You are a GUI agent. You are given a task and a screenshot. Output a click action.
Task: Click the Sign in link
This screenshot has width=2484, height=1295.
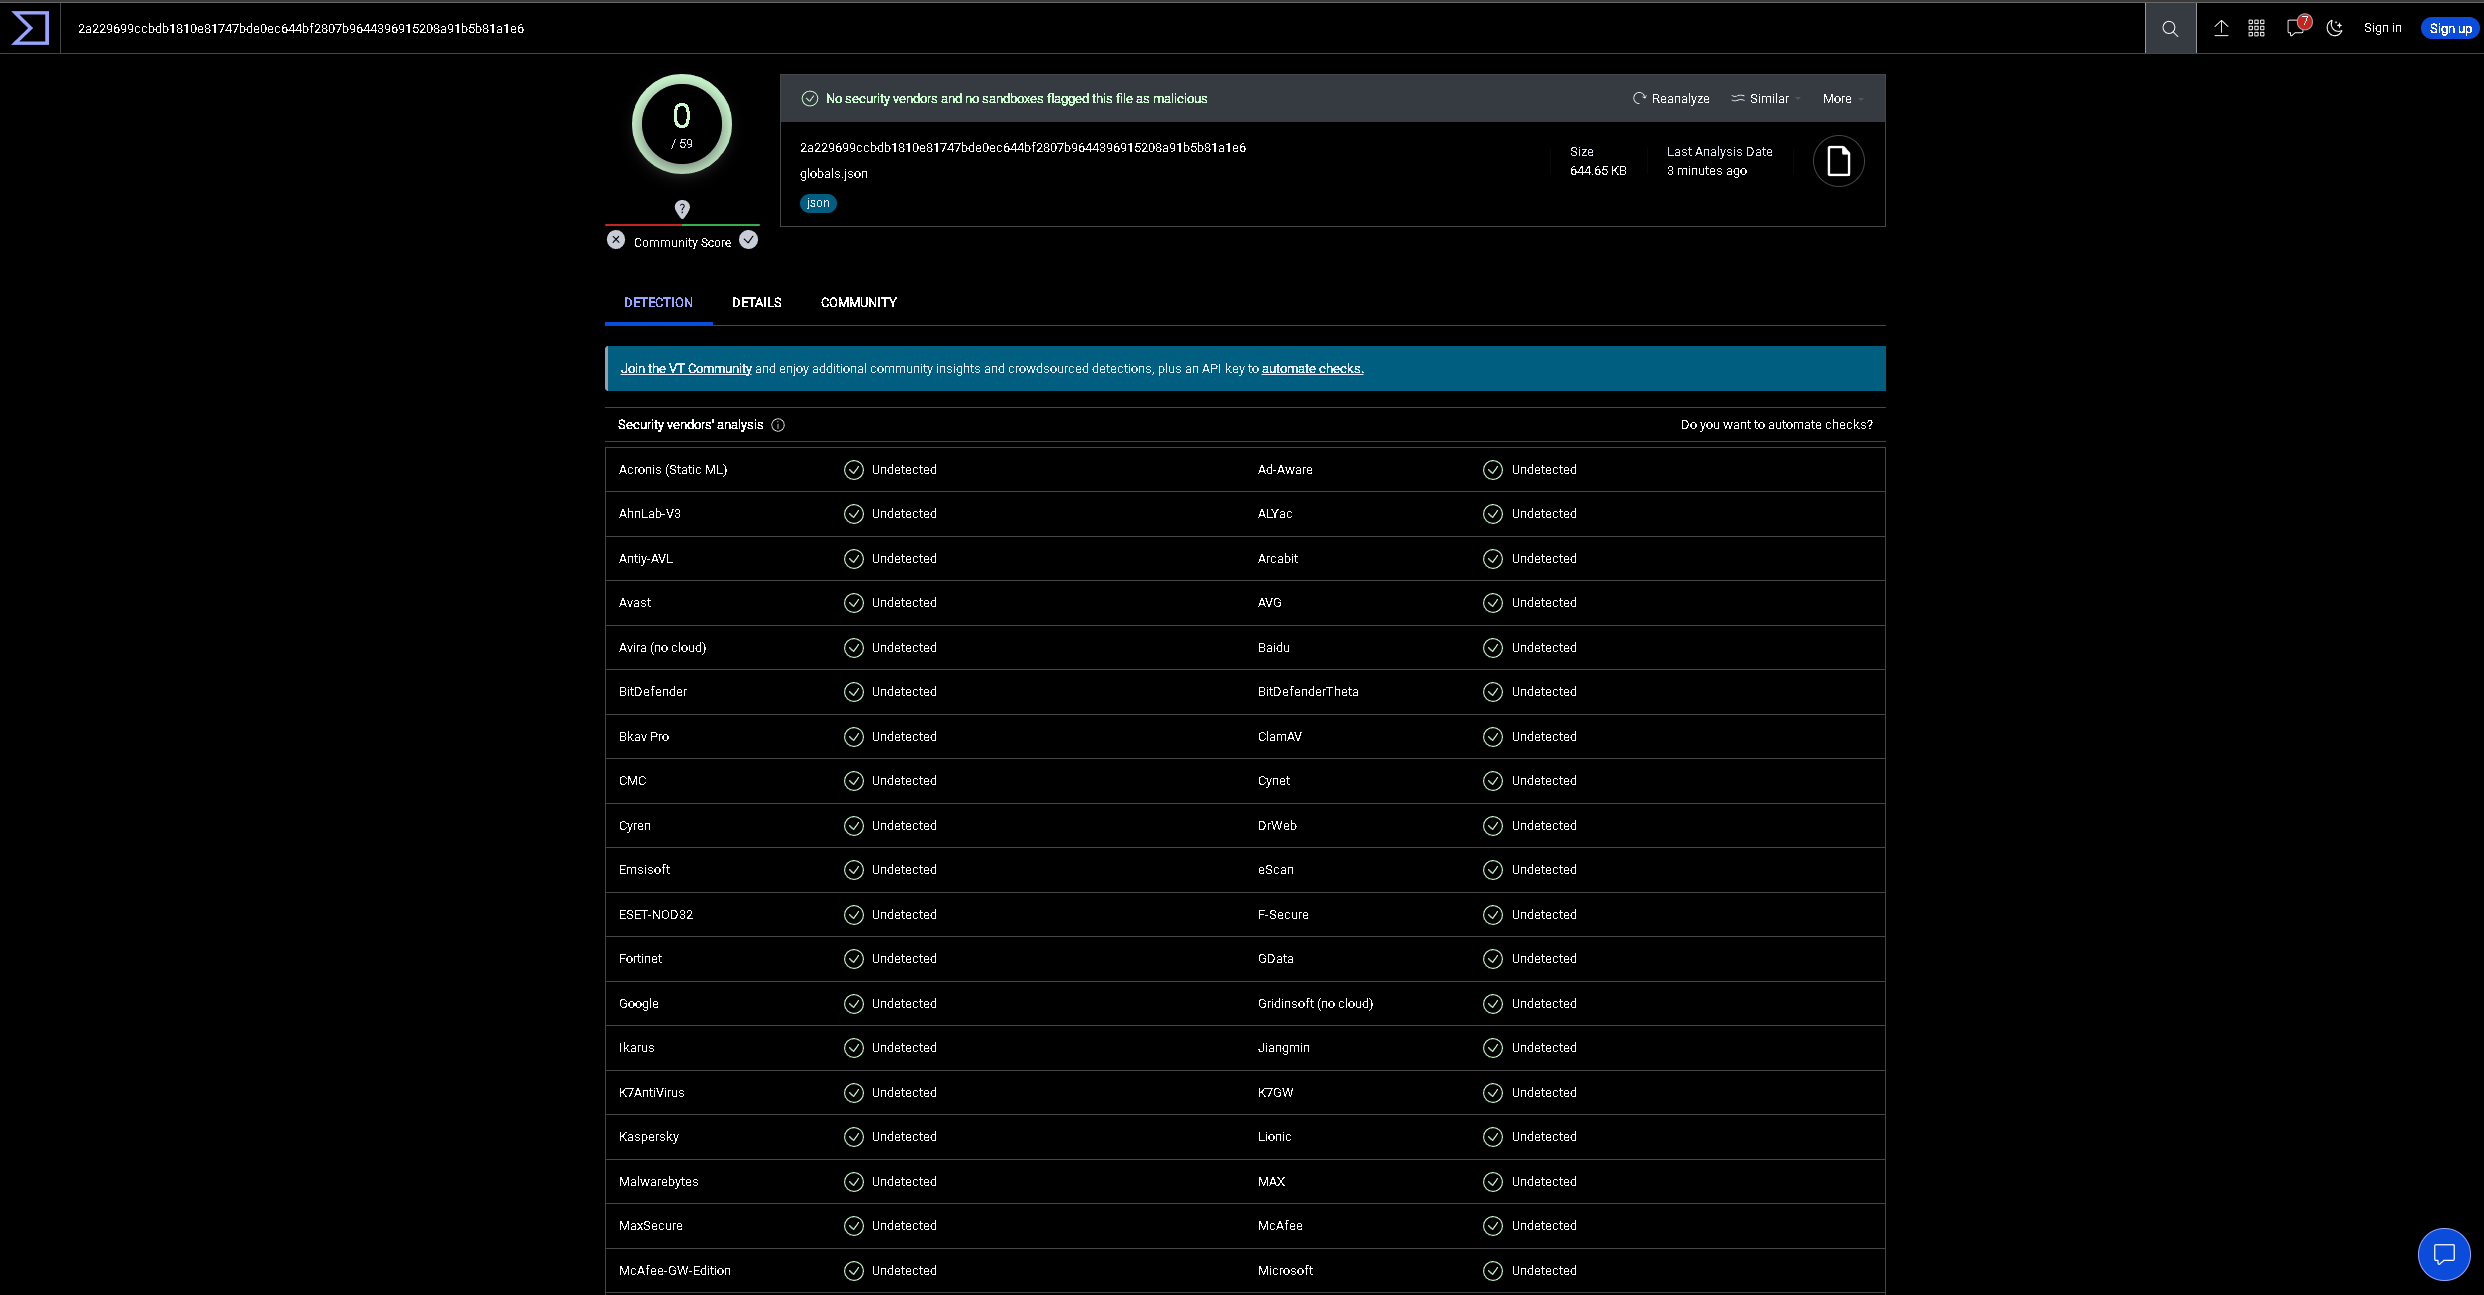2382,28
